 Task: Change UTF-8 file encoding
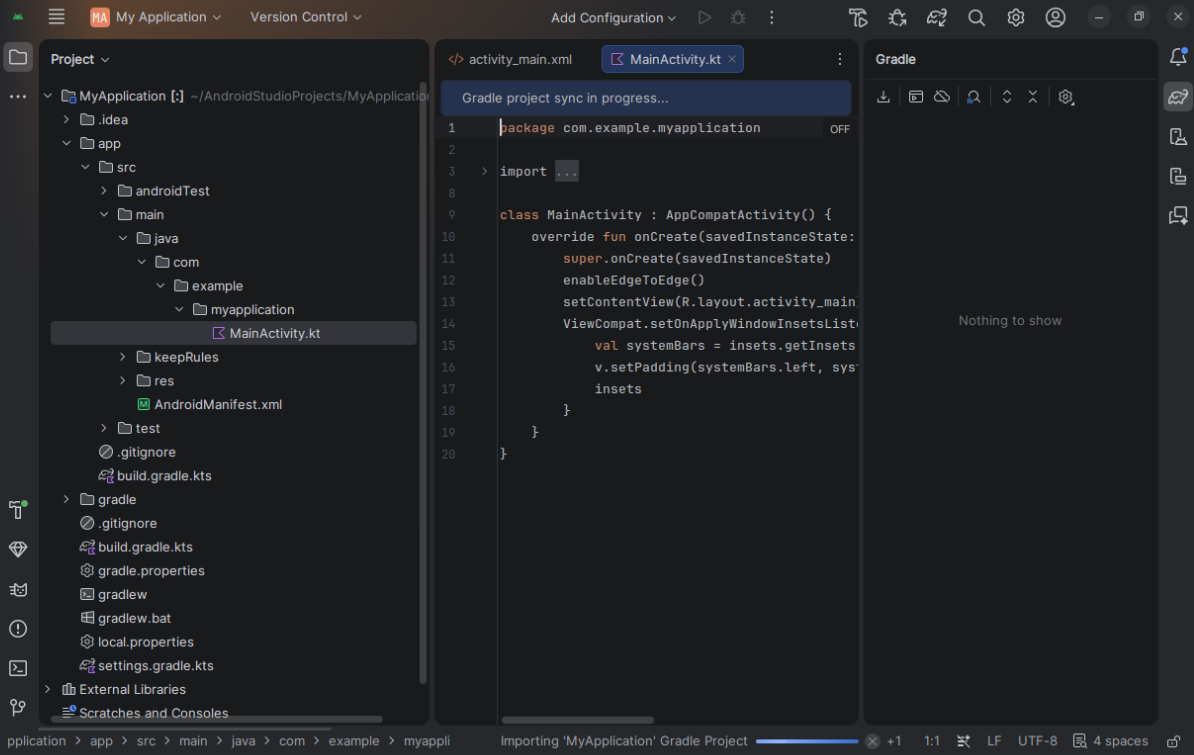click(x=1037, y=741)
